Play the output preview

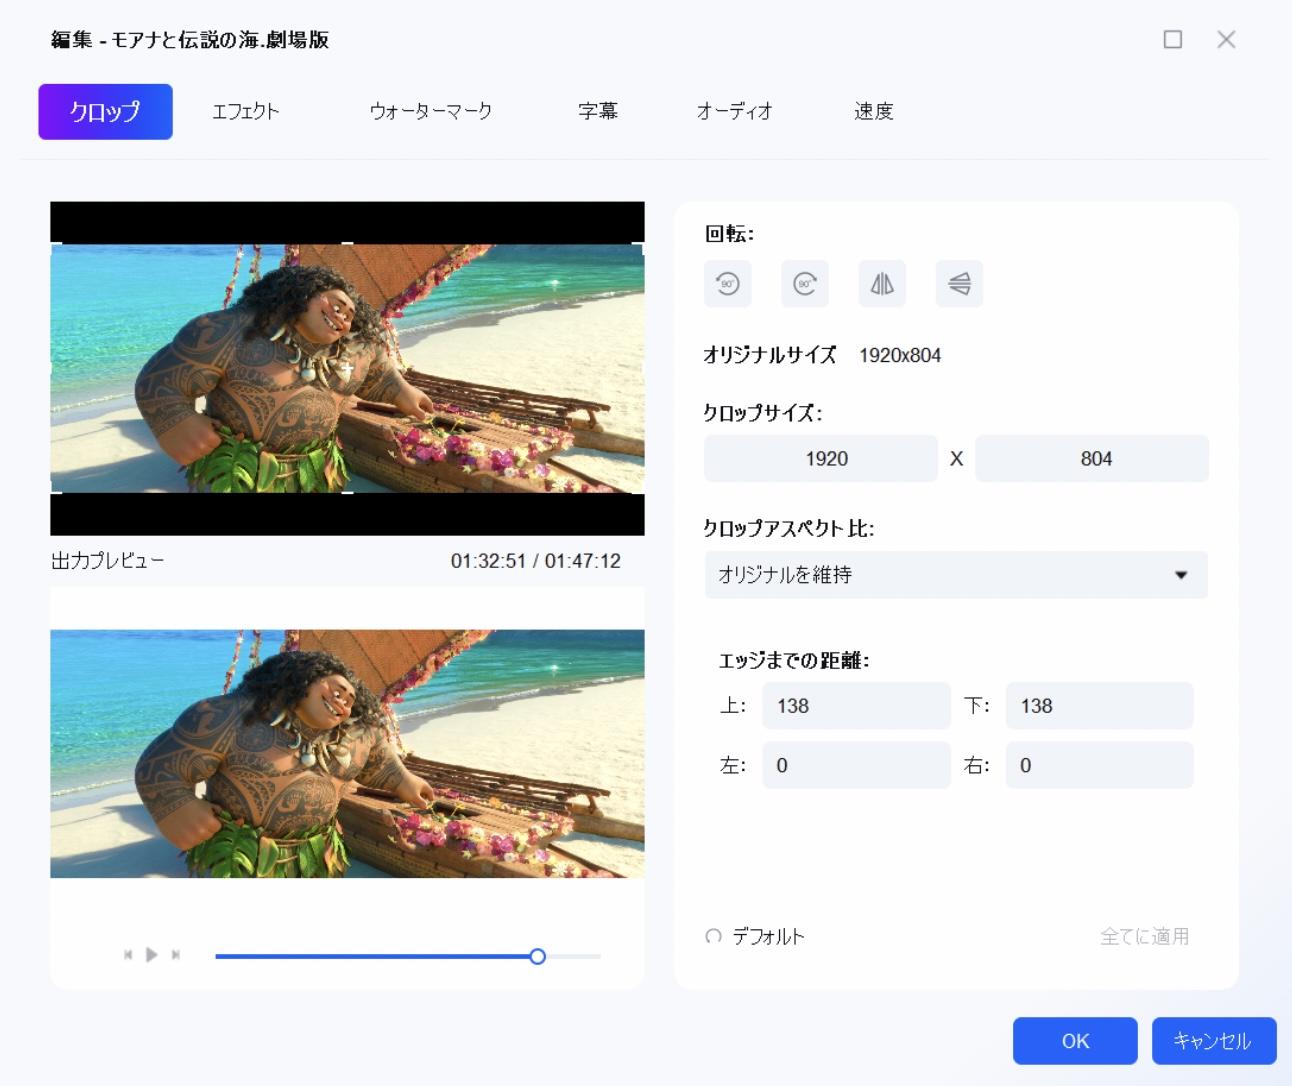click(152, 955)
